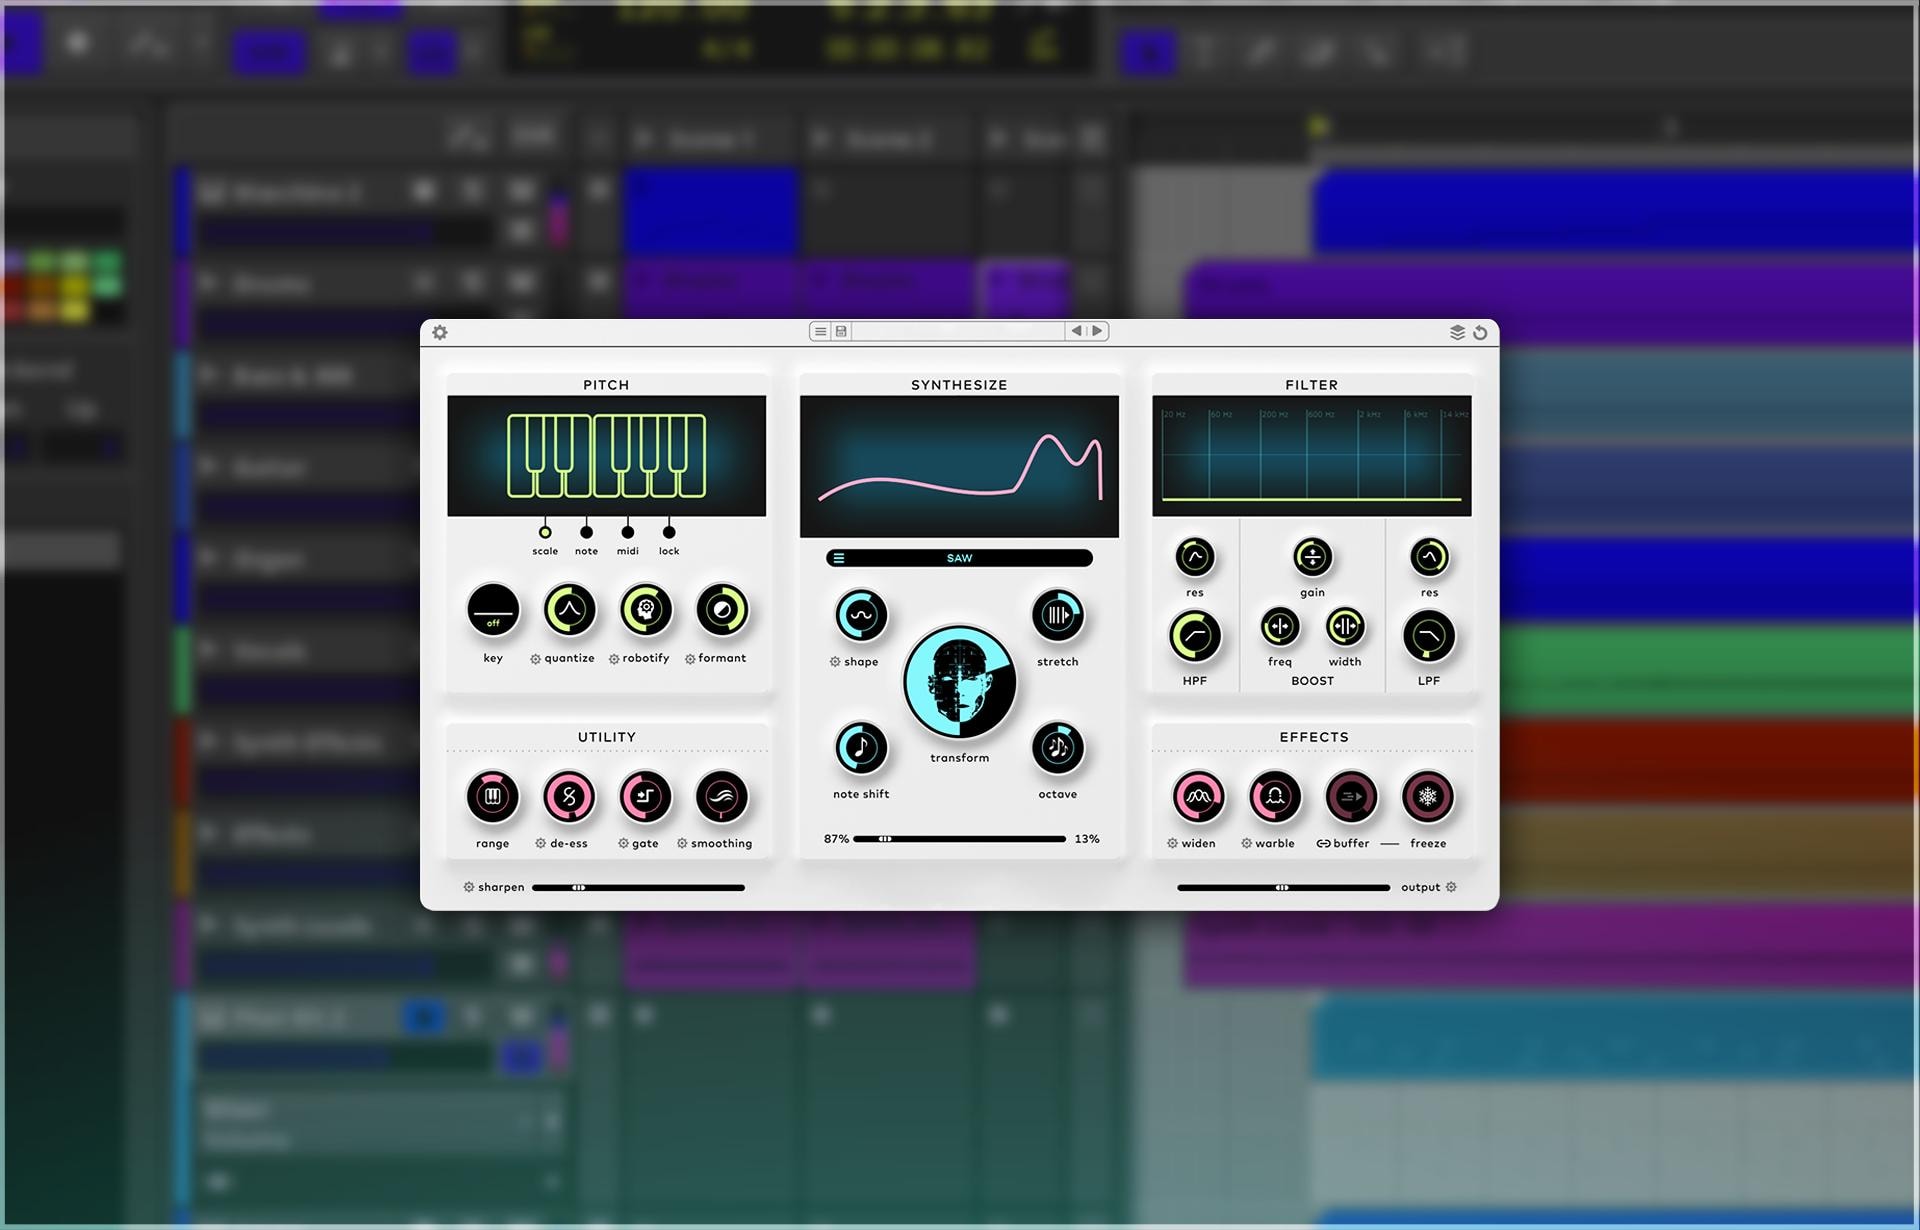The width and height of the screenshot is (1920, 1230).
Task: Go to the previous preset arrow
Action: click(1076, 331)
